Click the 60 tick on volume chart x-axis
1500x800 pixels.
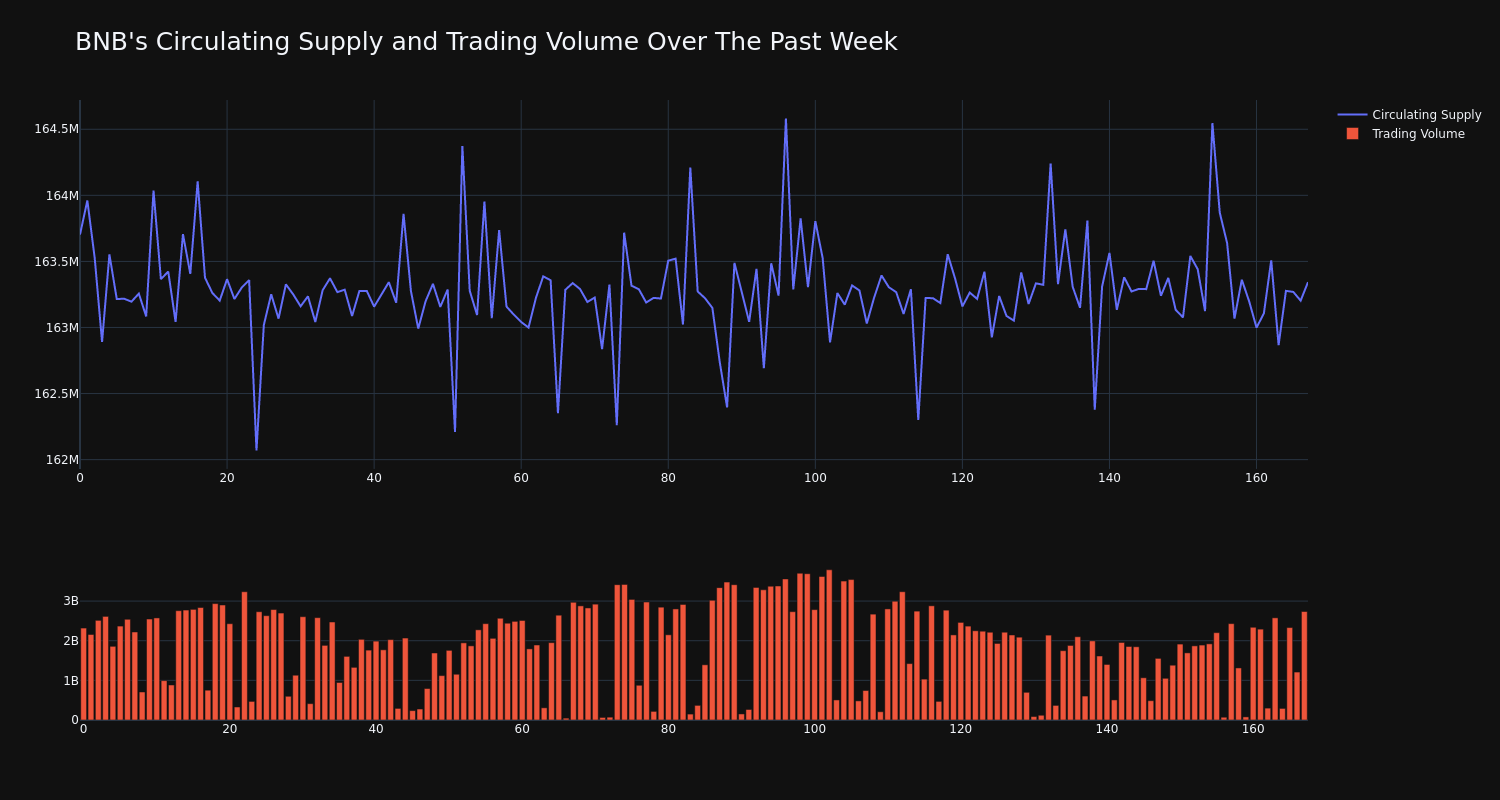(x=522, y=729)
